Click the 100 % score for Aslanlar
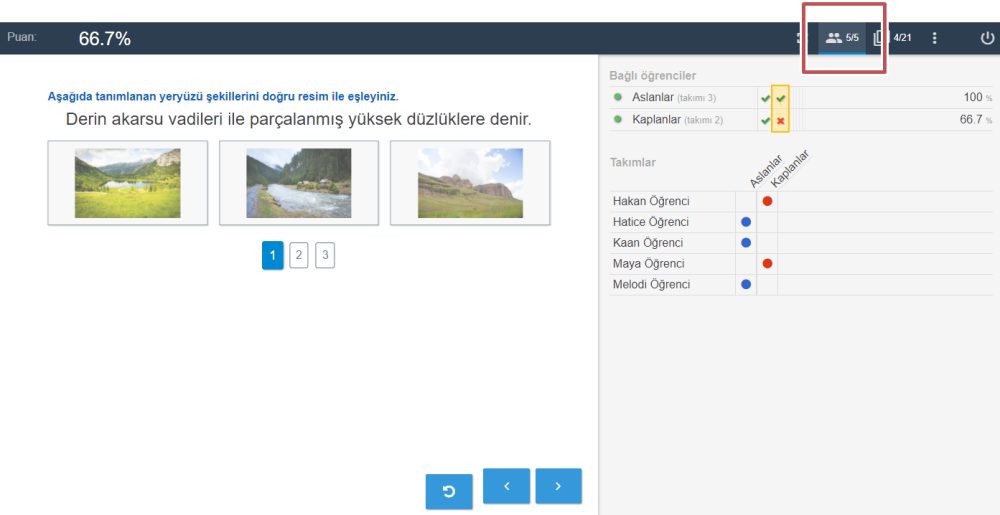This screenshot has width=1000, height=515. [x=978, y=98]
